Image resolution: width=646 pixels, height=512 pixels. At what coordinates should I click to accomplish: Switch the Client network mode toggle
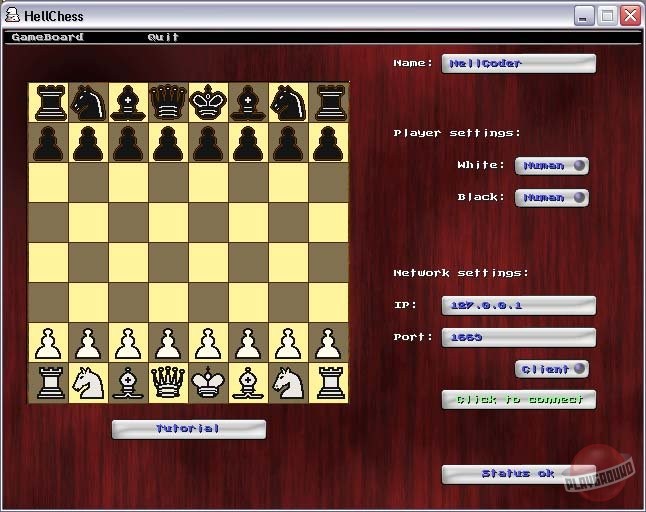coord(551,369)
